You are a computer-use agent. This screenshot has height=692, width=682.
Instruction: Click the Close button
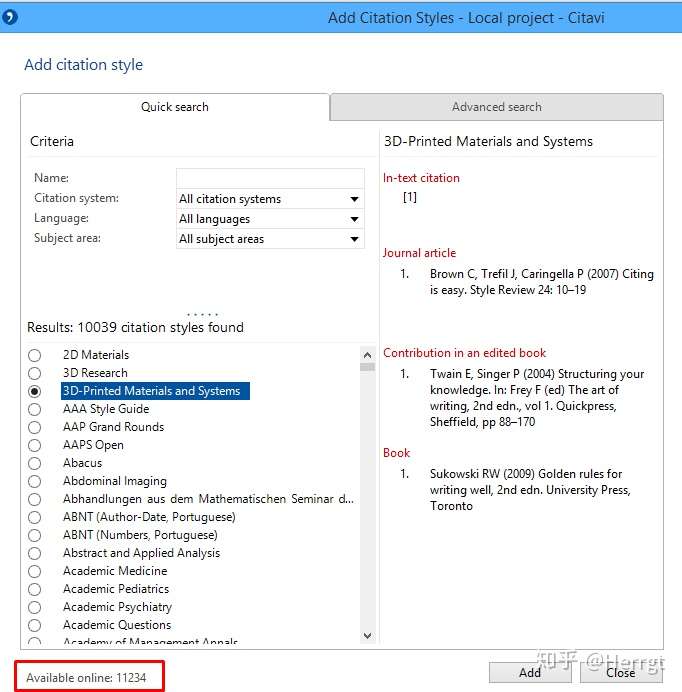621,673
